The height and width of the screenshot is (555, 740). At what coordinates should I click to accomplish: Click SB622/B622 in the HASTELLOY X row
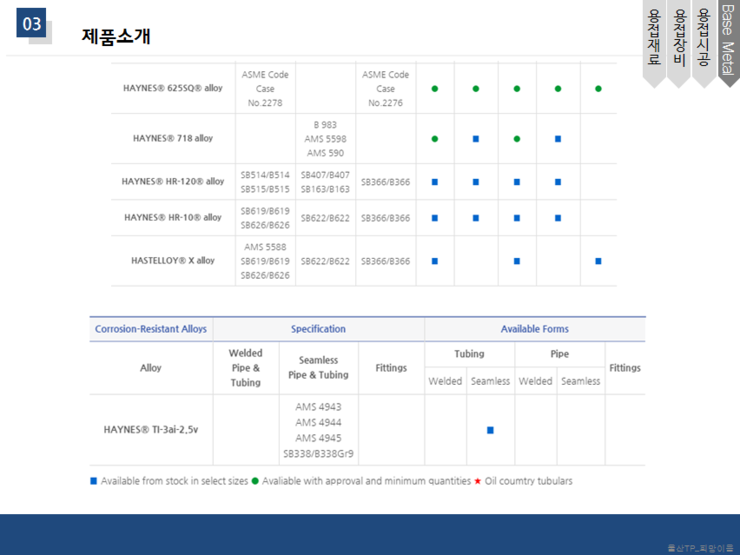click(325, 261)
